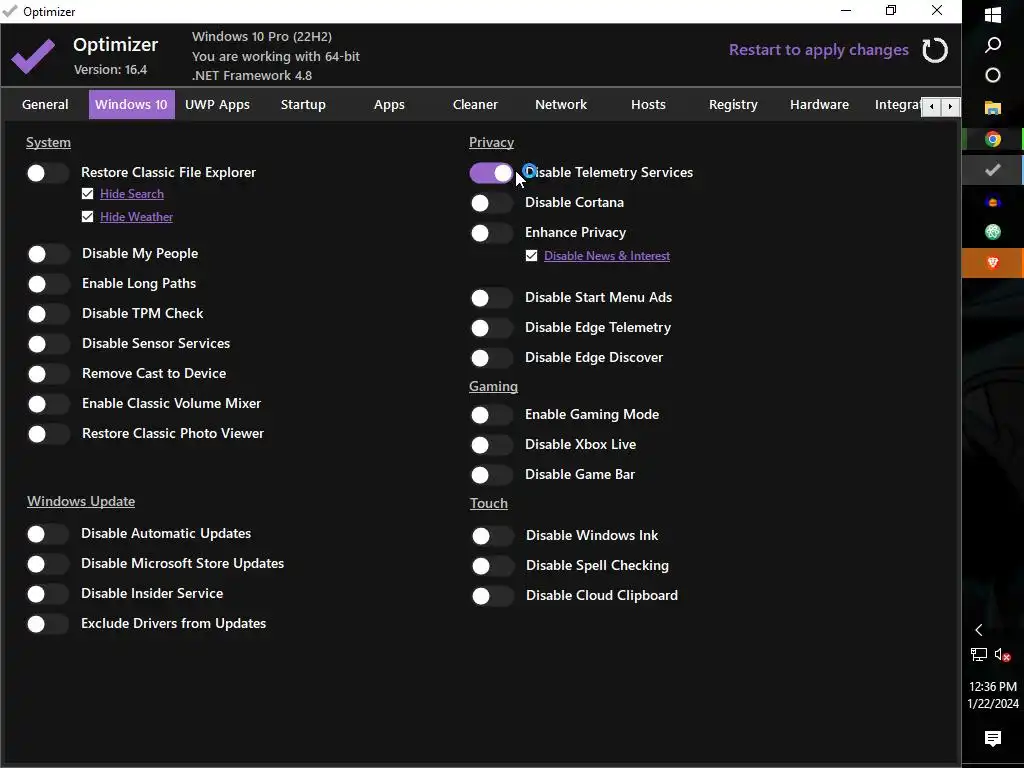Toggle Disable Sensor Services

48,344
